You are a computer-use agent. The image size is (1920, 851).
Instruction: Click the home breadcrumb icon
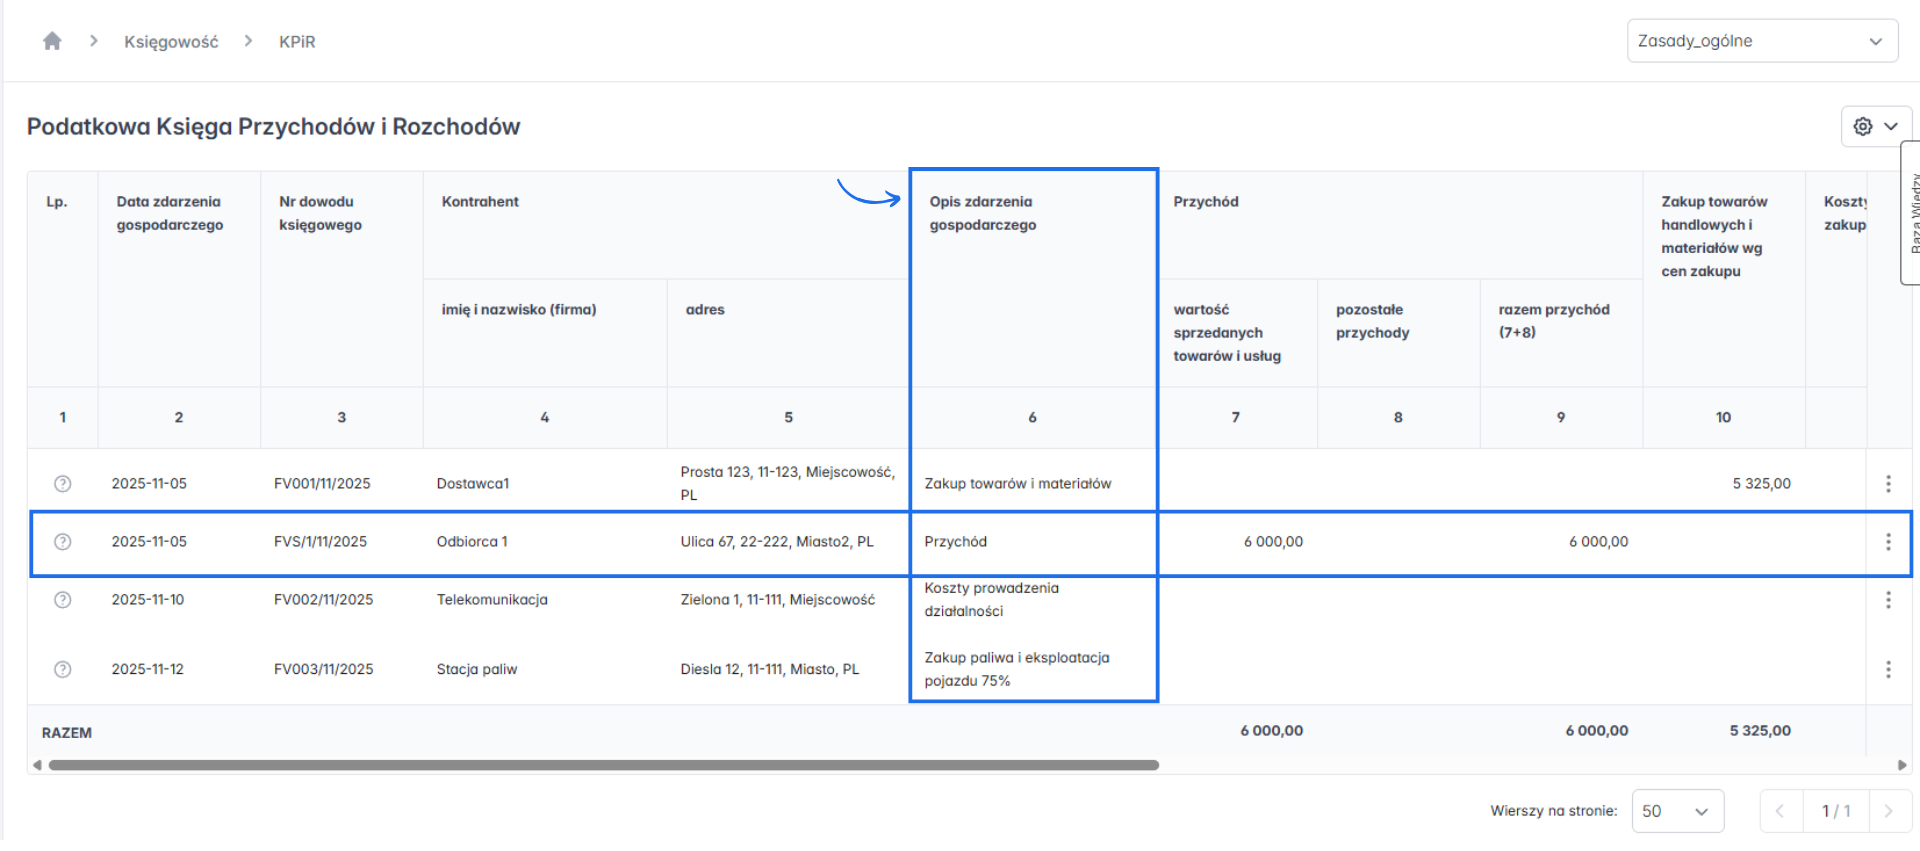tap(52, 41)
